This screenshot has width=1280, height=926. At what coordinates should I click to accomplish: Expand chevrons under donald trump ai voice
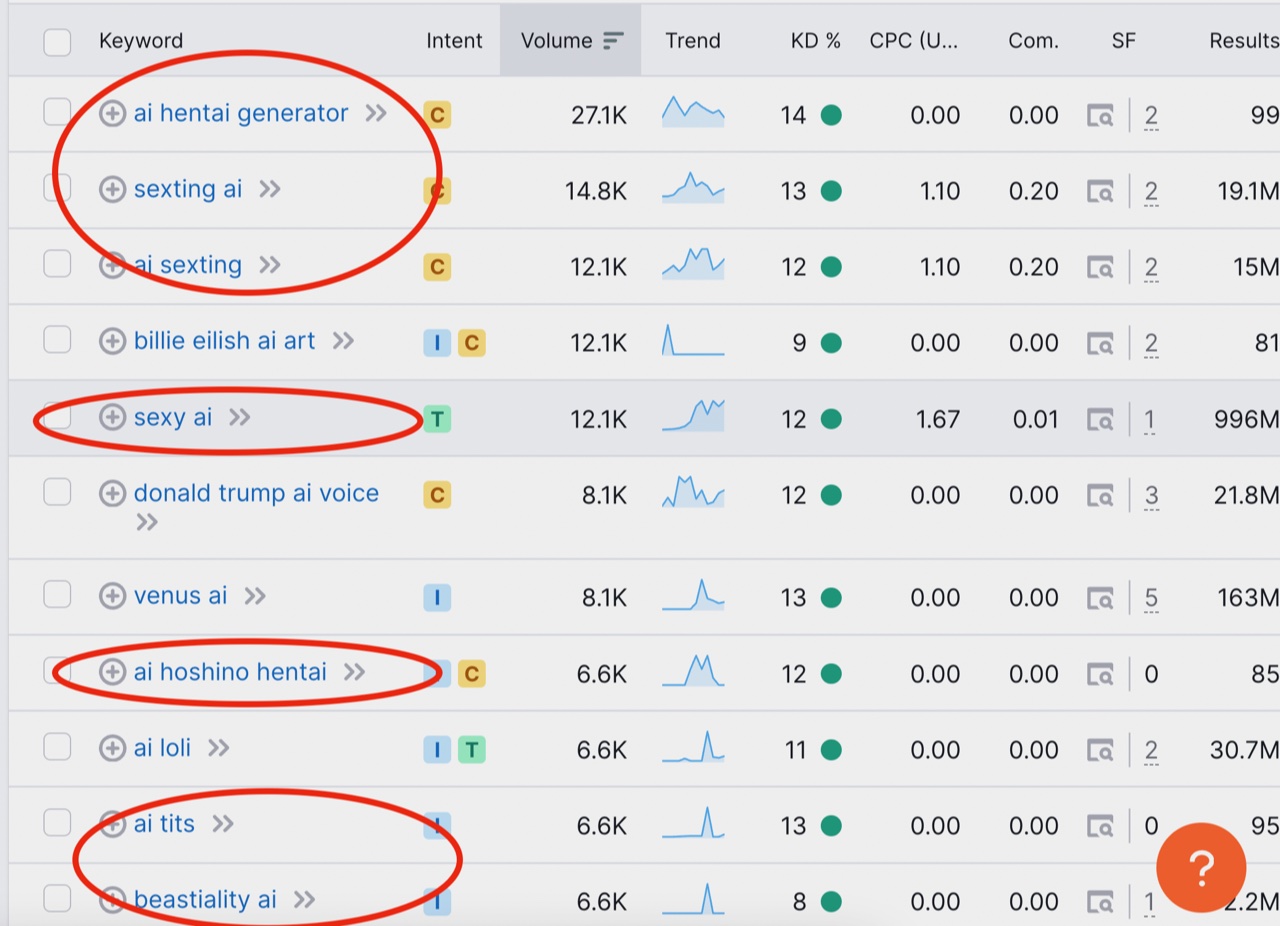click(147, 522)
